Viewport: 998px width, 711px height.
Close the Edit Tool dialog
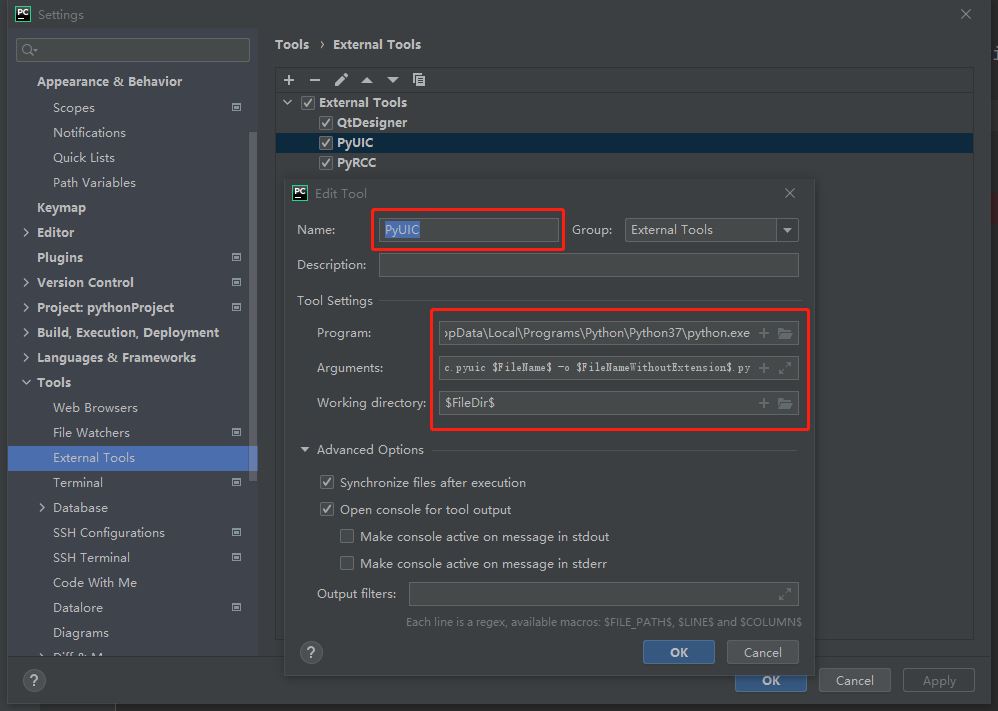[x=790, y=193]
